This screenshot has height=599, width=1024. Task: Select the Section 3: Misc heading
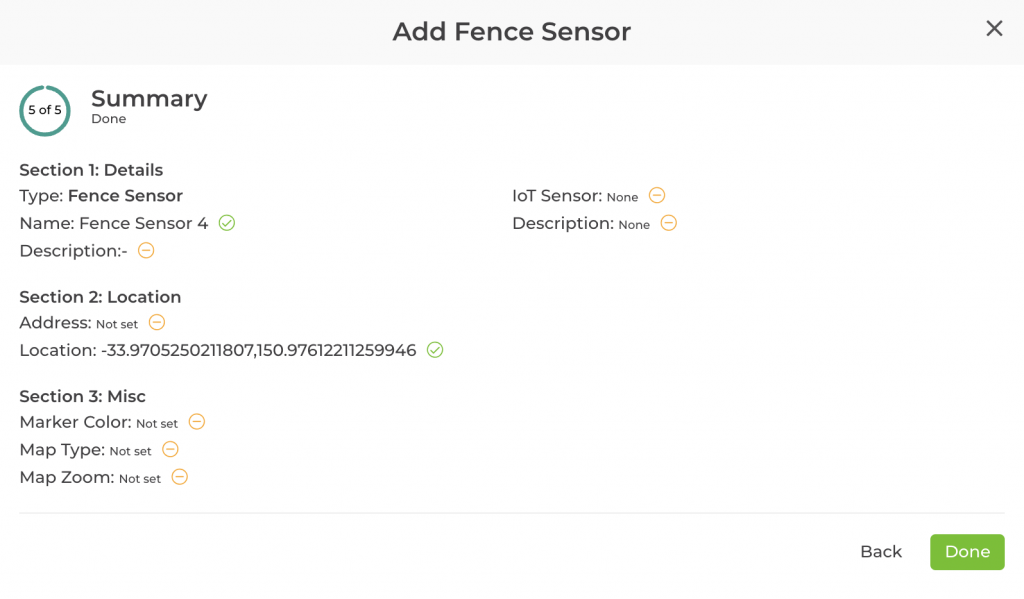(82, 396)
